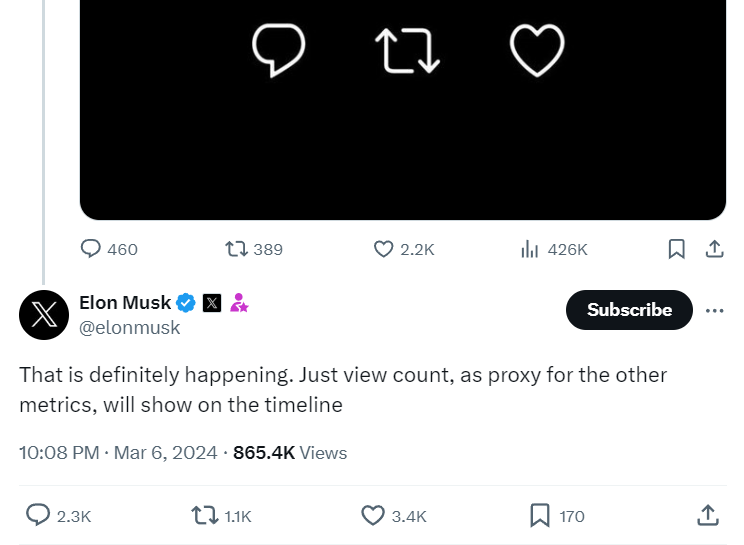744x545 pixels.
Task: Open Elon Musk's profile avatar
Action: click(44, 315)
